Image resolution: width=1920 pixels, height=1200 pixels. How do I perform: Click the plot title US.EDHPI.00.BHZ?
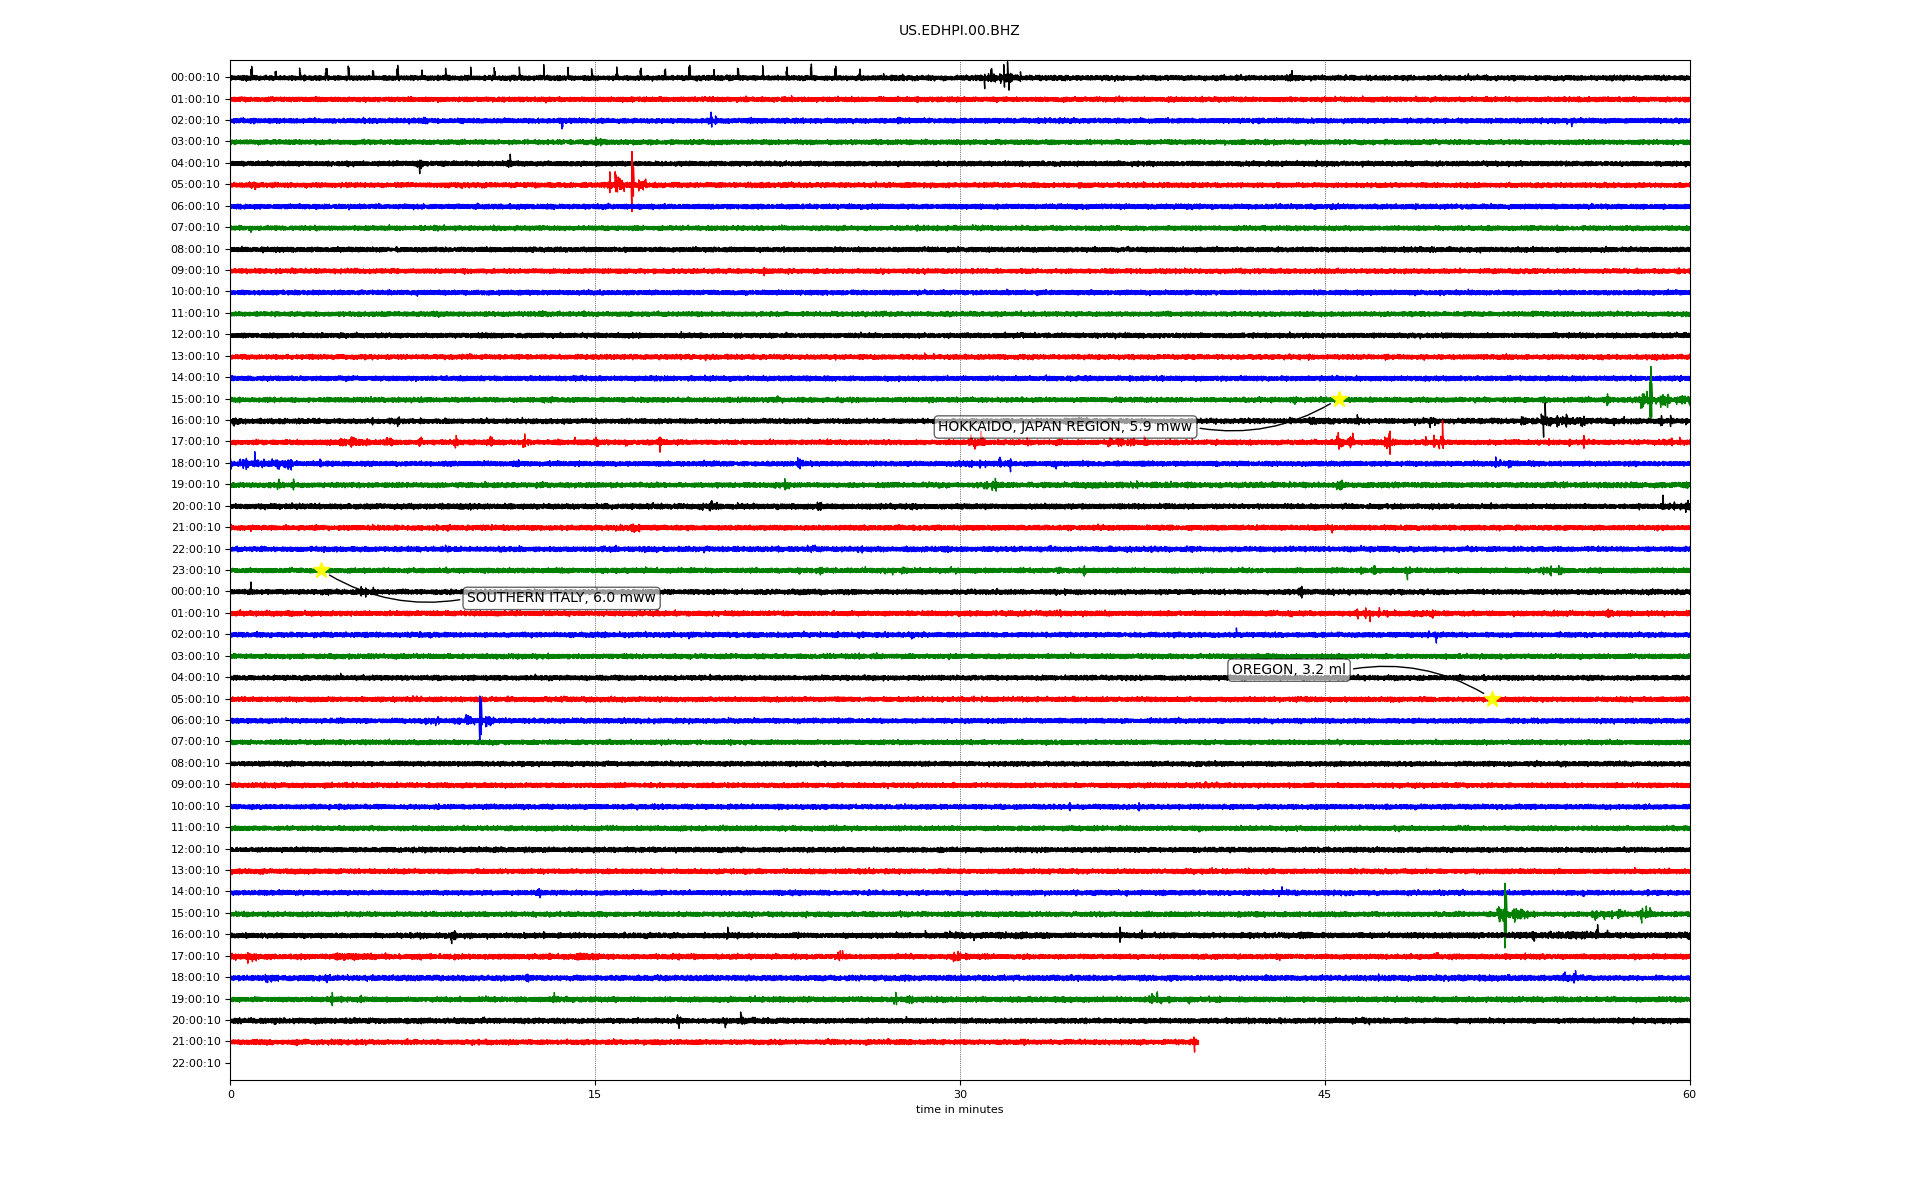point(959,31)
